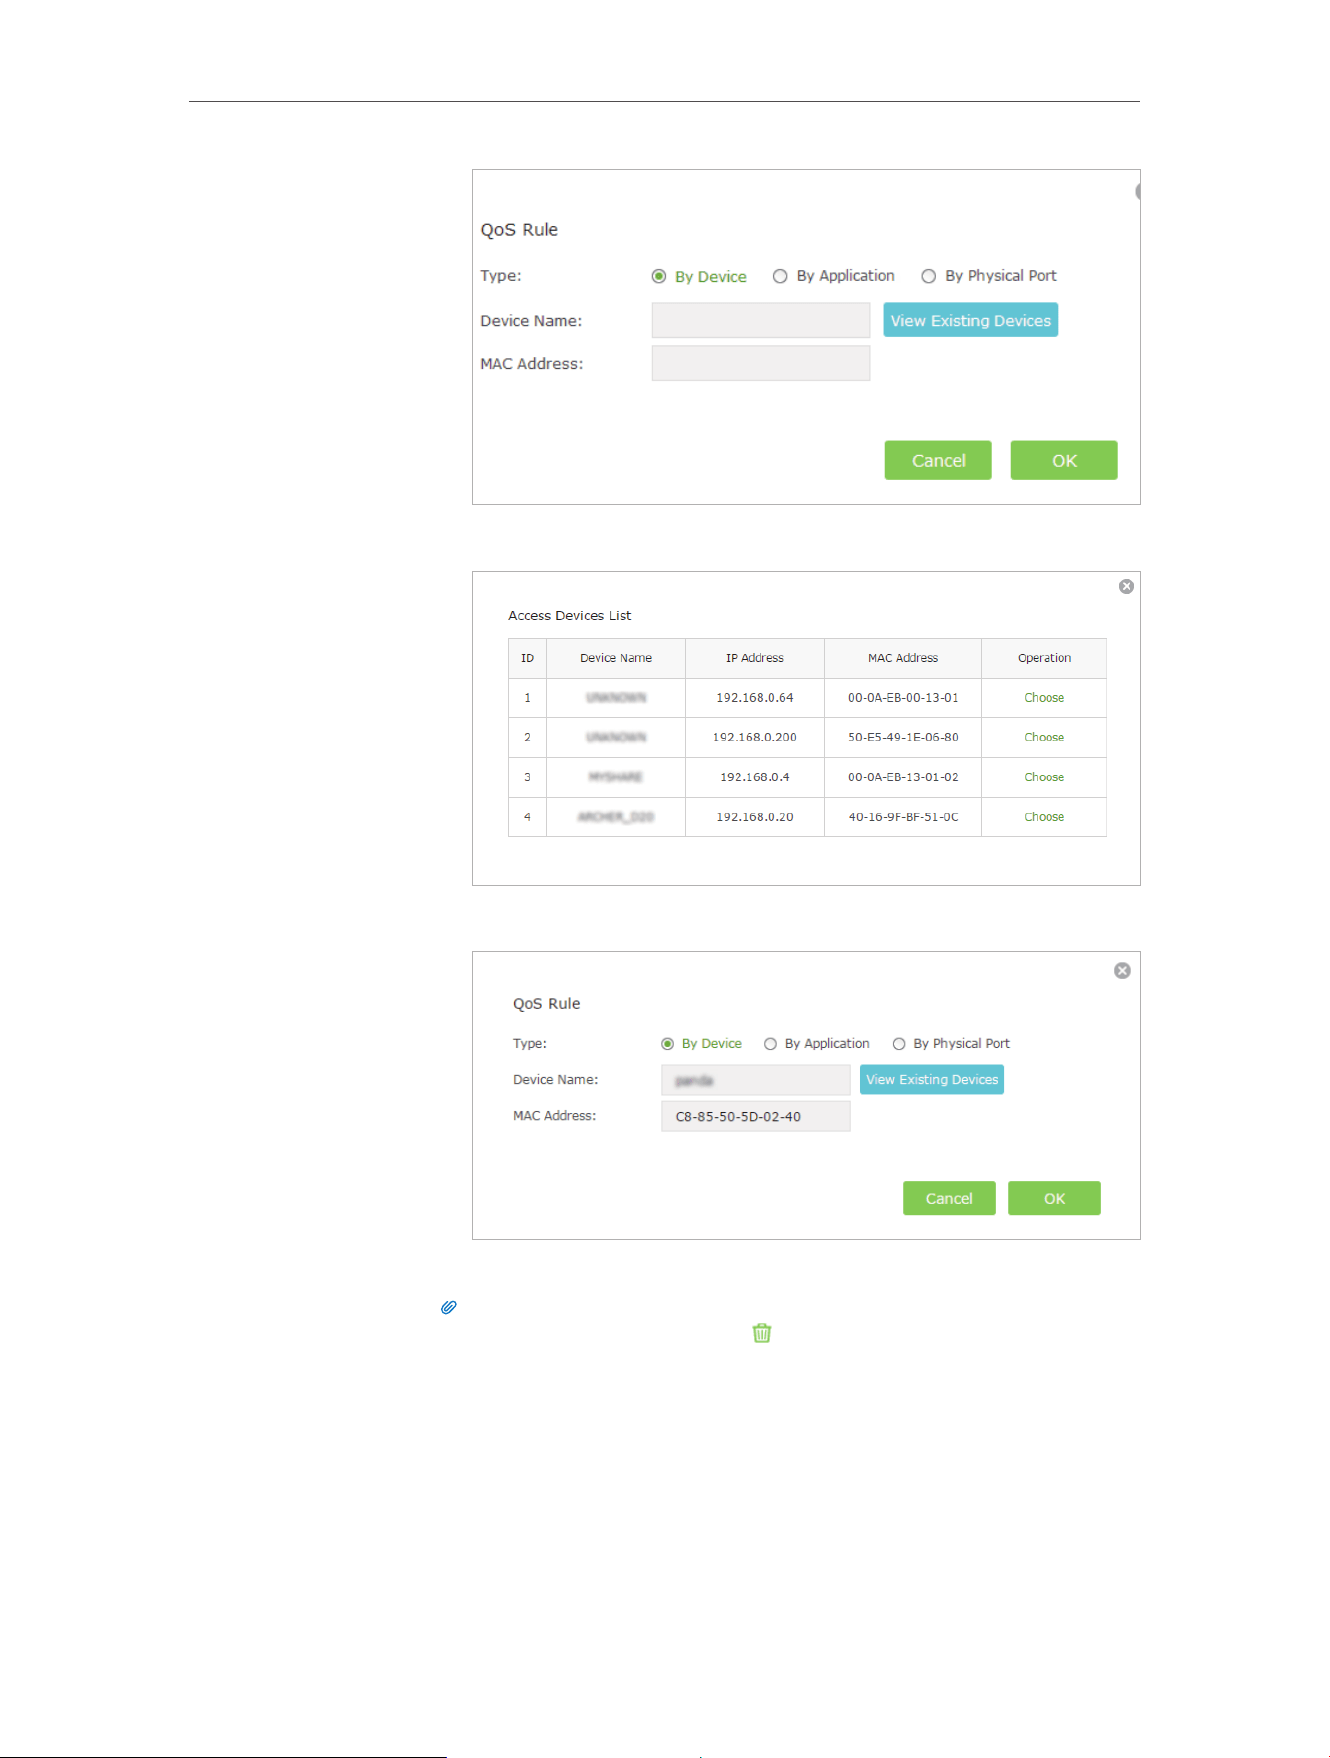Image resolution: width=1330 pixels, height=1758 pixels.
Task: Click empty Device Name field in top dialog
Action: pyautogui.click(x=761, y=320)
